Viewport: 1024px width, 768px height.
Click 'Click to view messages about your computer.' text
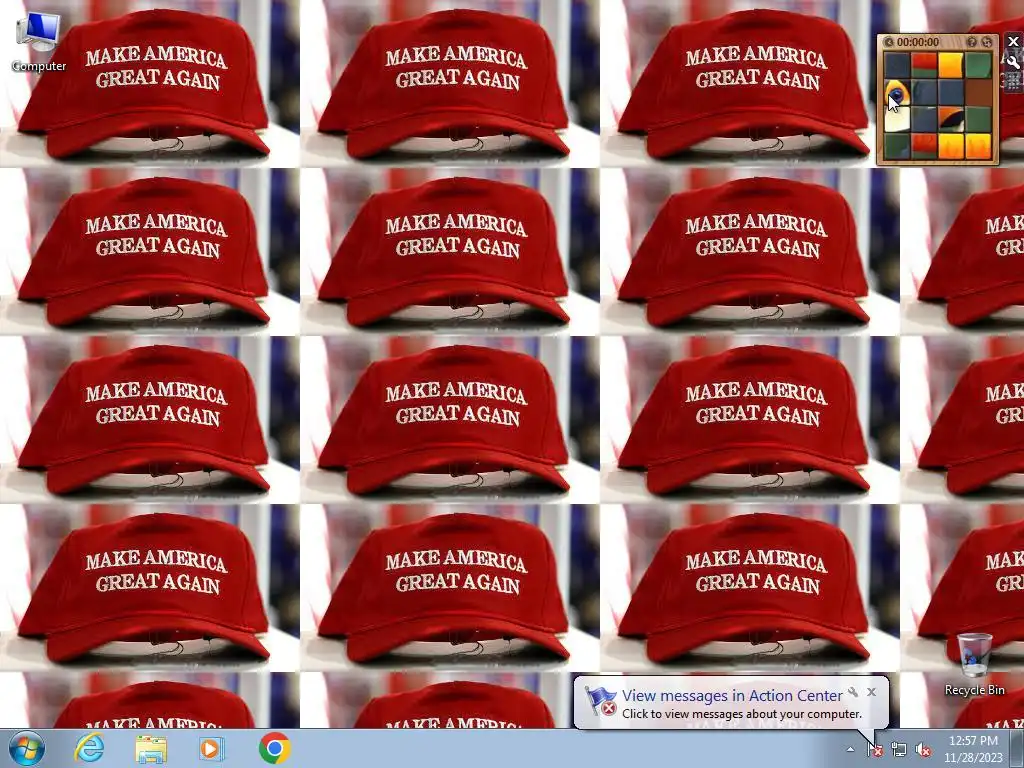click(x=742, y=714)
